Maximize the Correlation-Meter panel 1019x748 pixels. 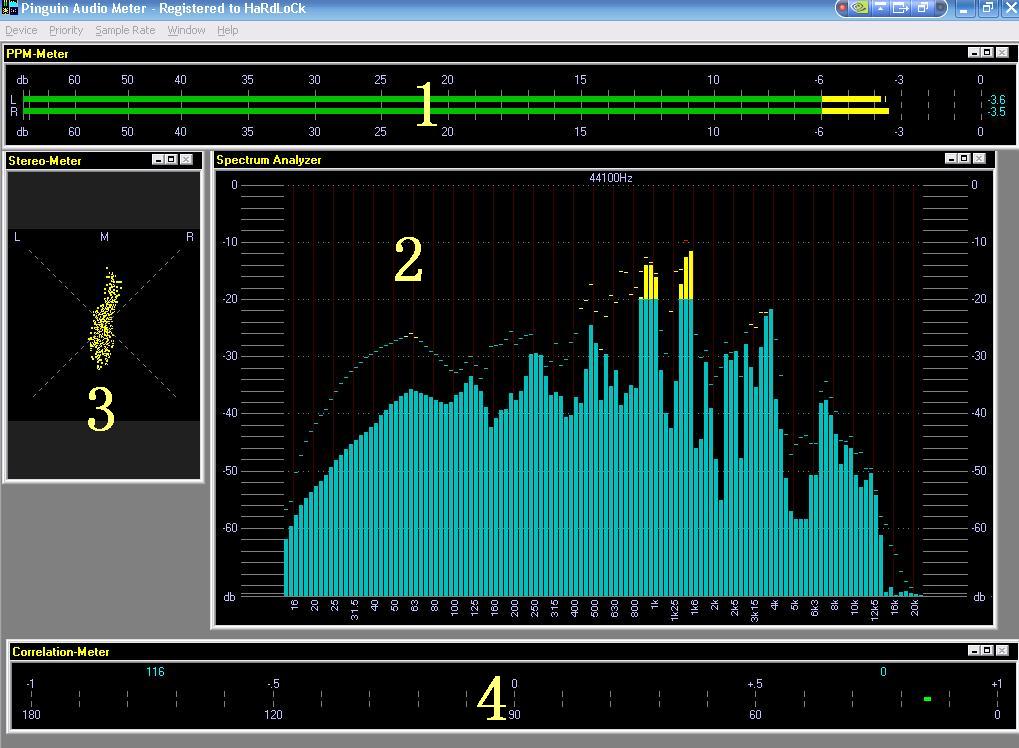[987, 650]
